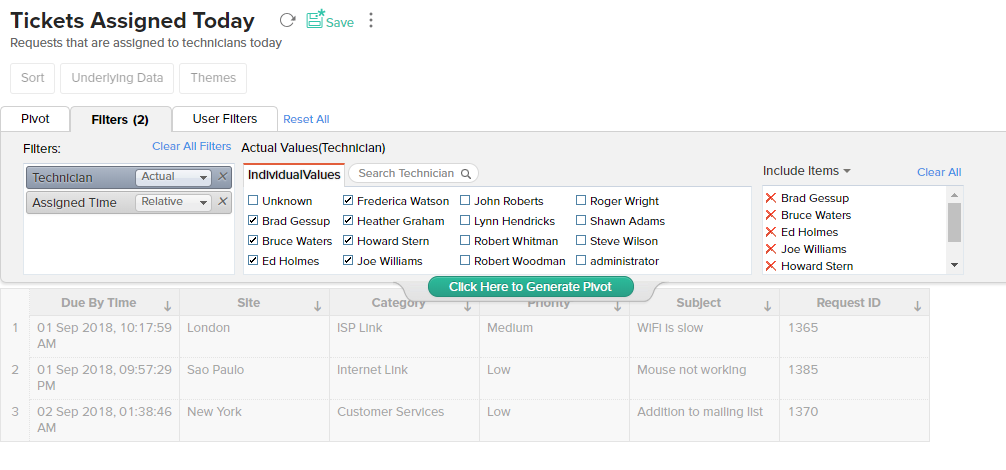The width and height of the screenshot is (1006, 470).
Task: Sort by the Request ID column arrow
Action: coord(917,306)
